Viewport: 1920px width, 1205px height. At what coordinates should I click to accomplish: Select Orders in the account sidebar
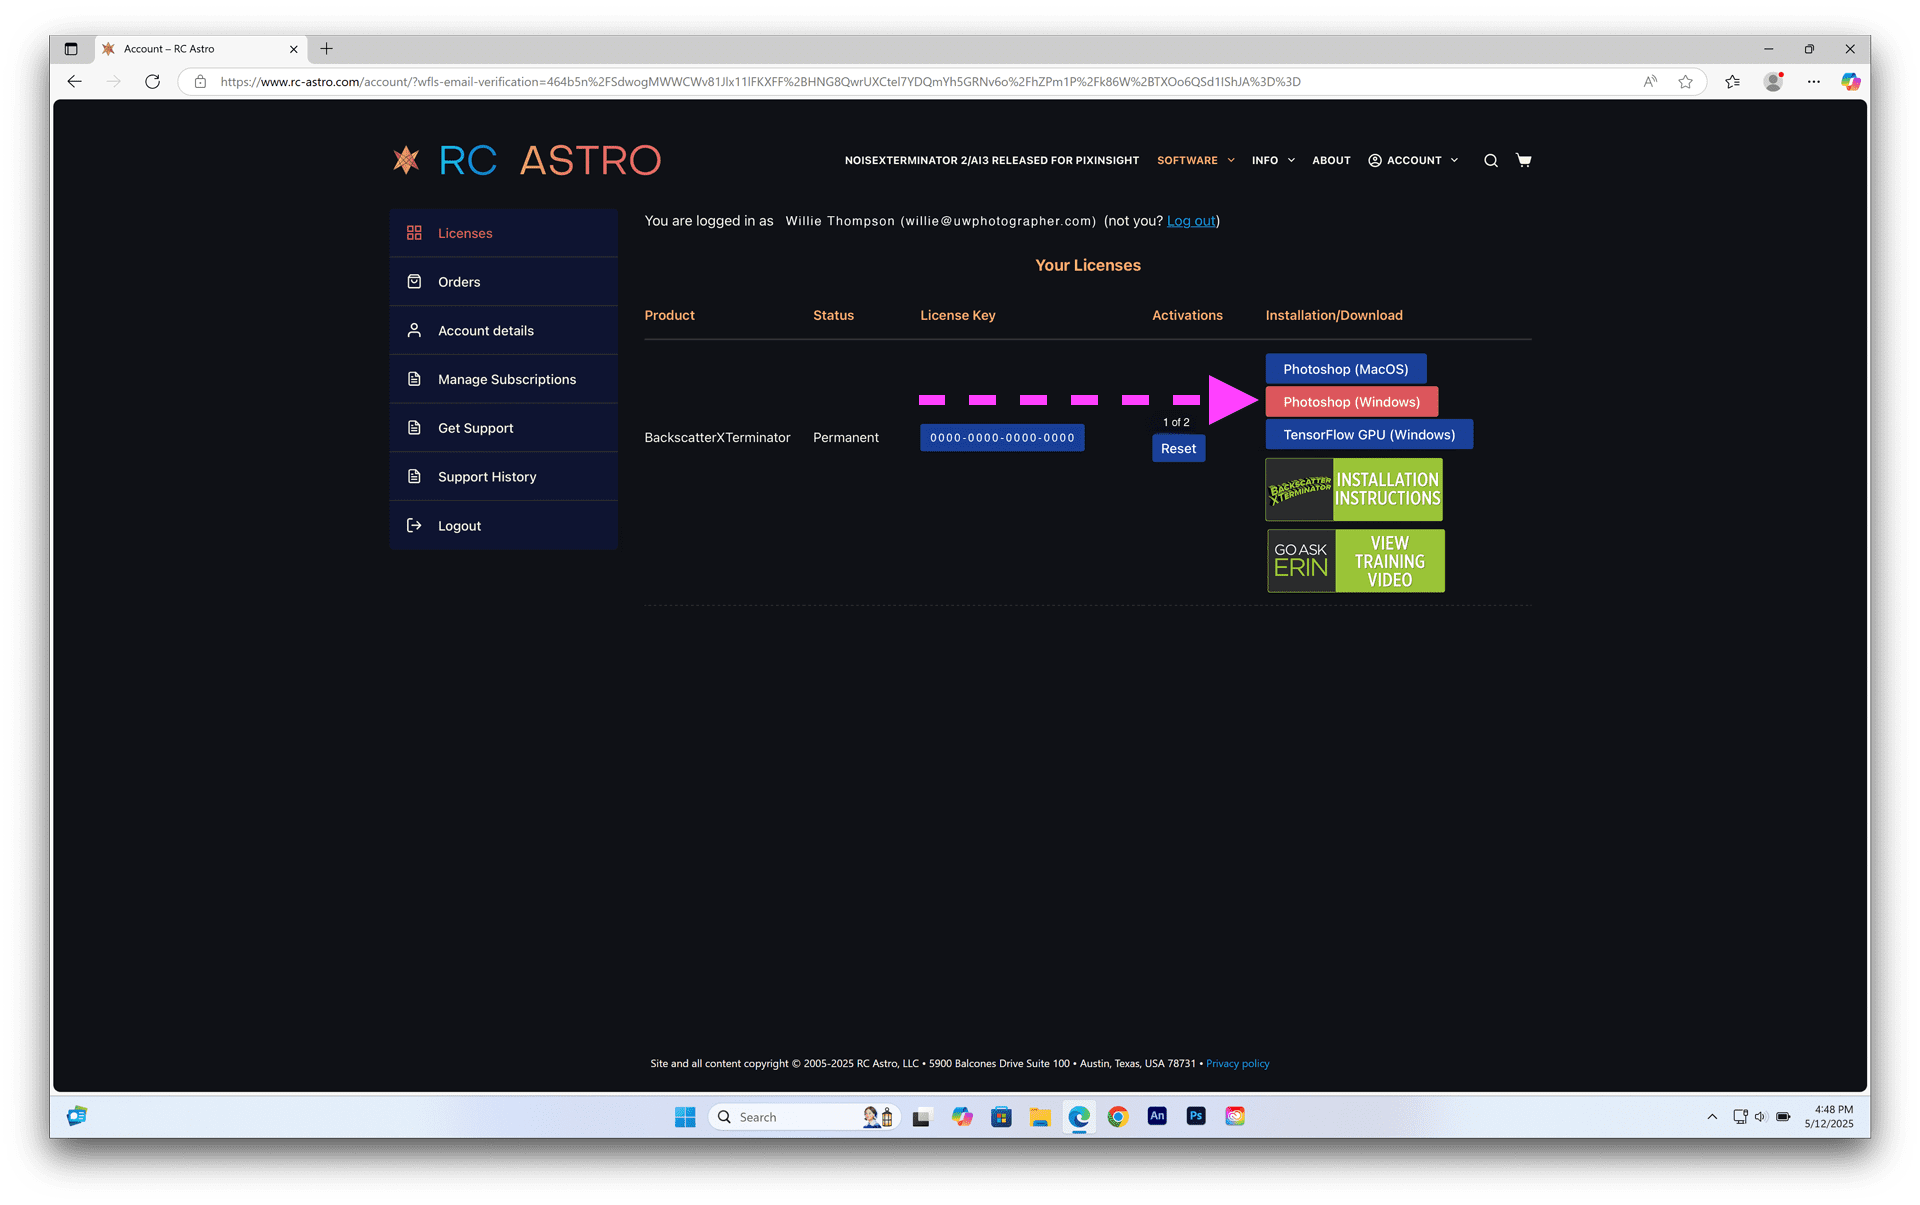[x=504, y=282]
